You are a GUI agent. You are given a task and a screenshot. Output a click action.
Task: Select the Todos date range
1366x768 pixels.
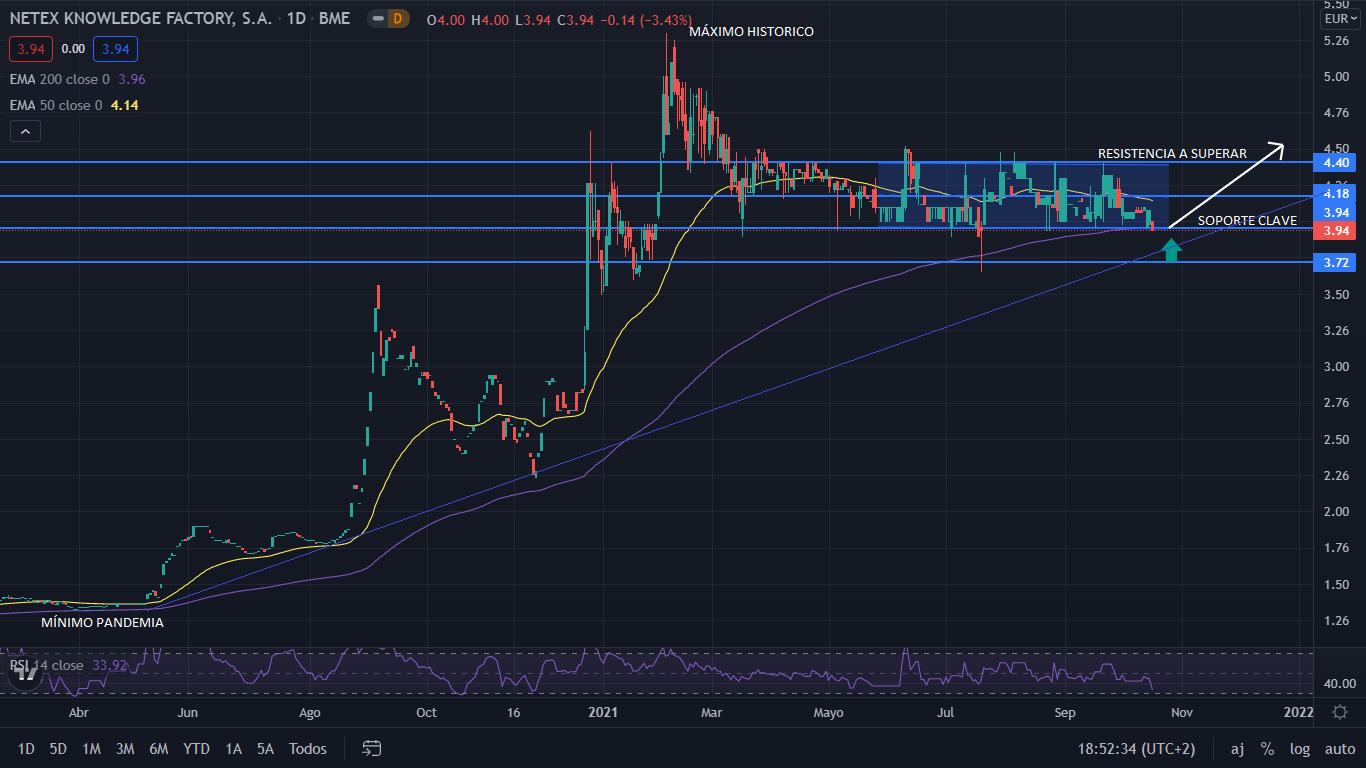308,748
